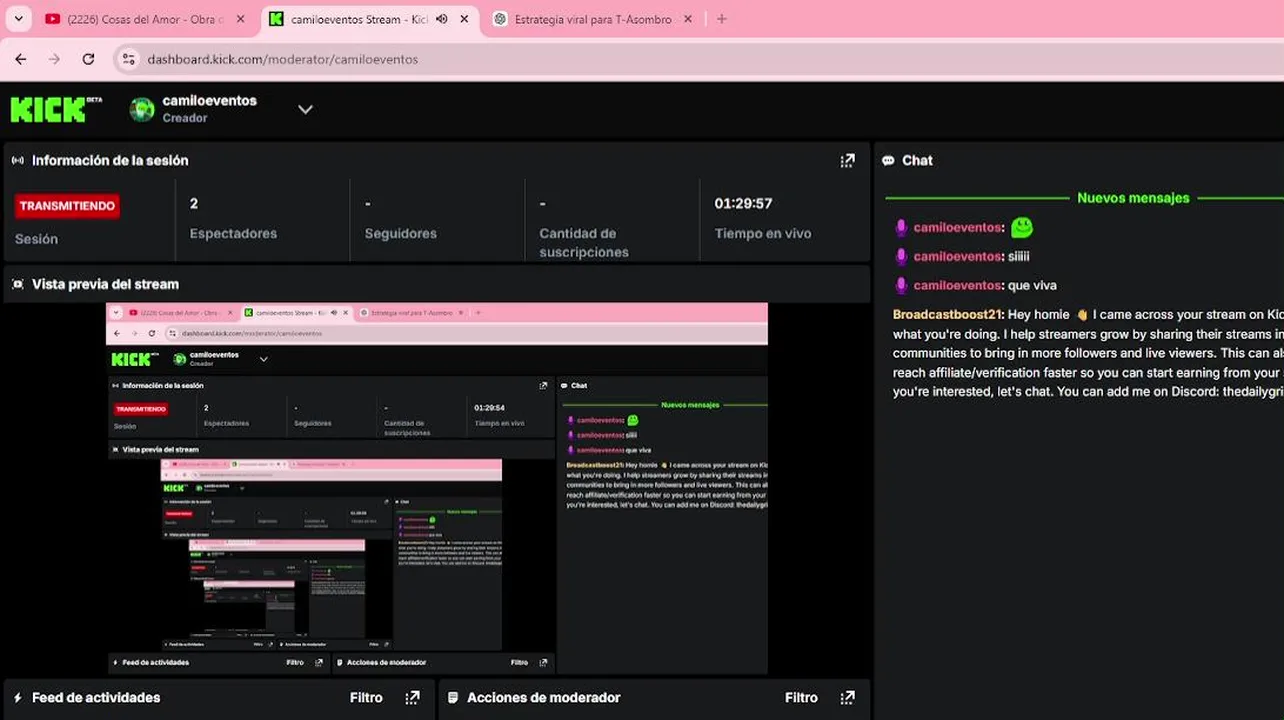Screen dimensions: 1284x720
Task: Click the session broadcast signal icon
Action: (x=17, y=160)
